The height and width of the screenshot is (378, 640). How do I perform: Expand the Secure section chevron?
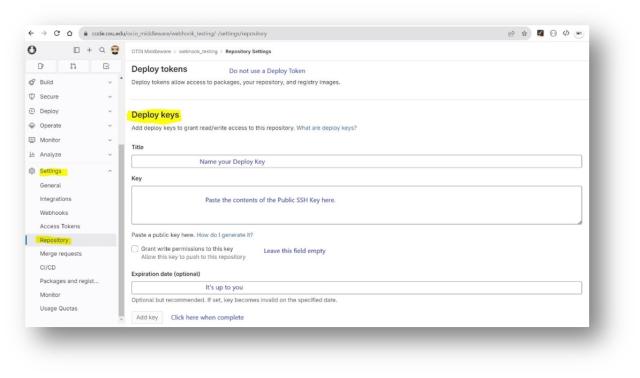click(x=110, y=97)
